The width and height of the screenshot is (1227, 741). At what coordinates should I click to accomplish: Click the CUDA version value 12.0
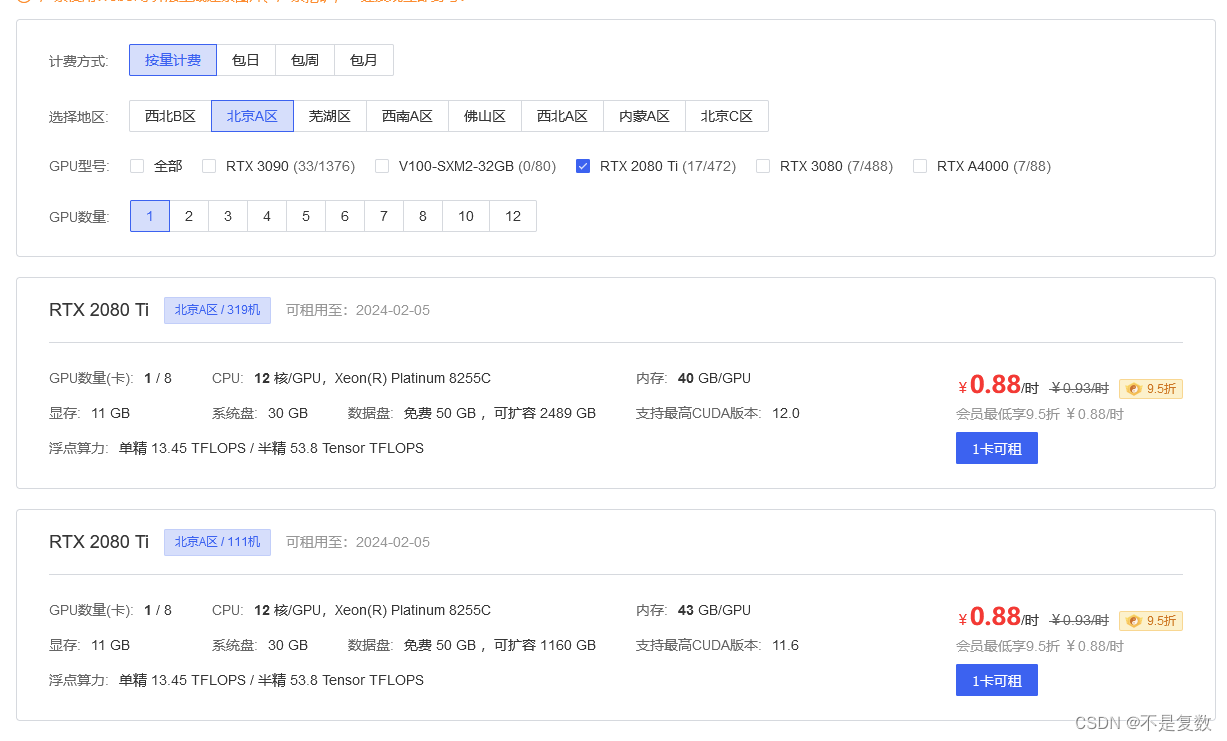786,413
